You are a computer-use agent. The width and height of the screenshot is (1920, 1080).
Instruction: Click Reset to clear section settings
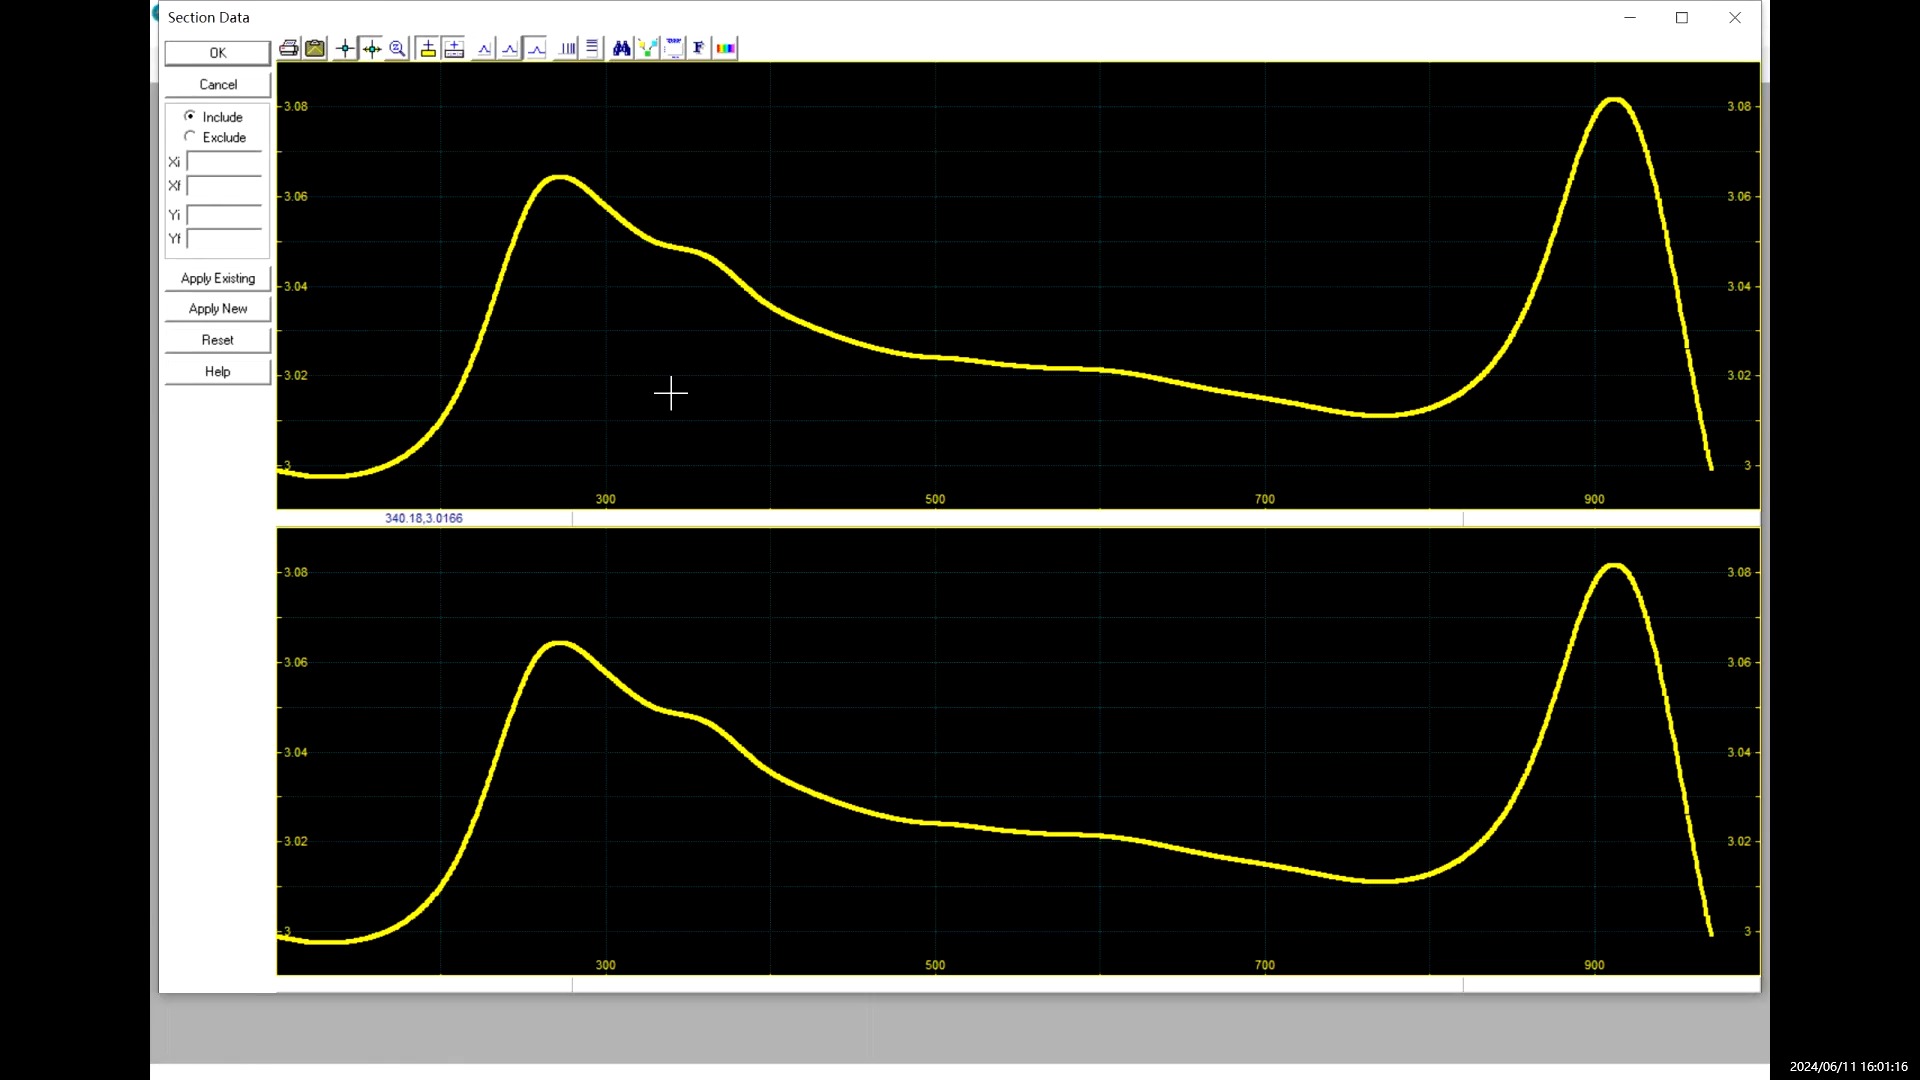pos(216,339)
